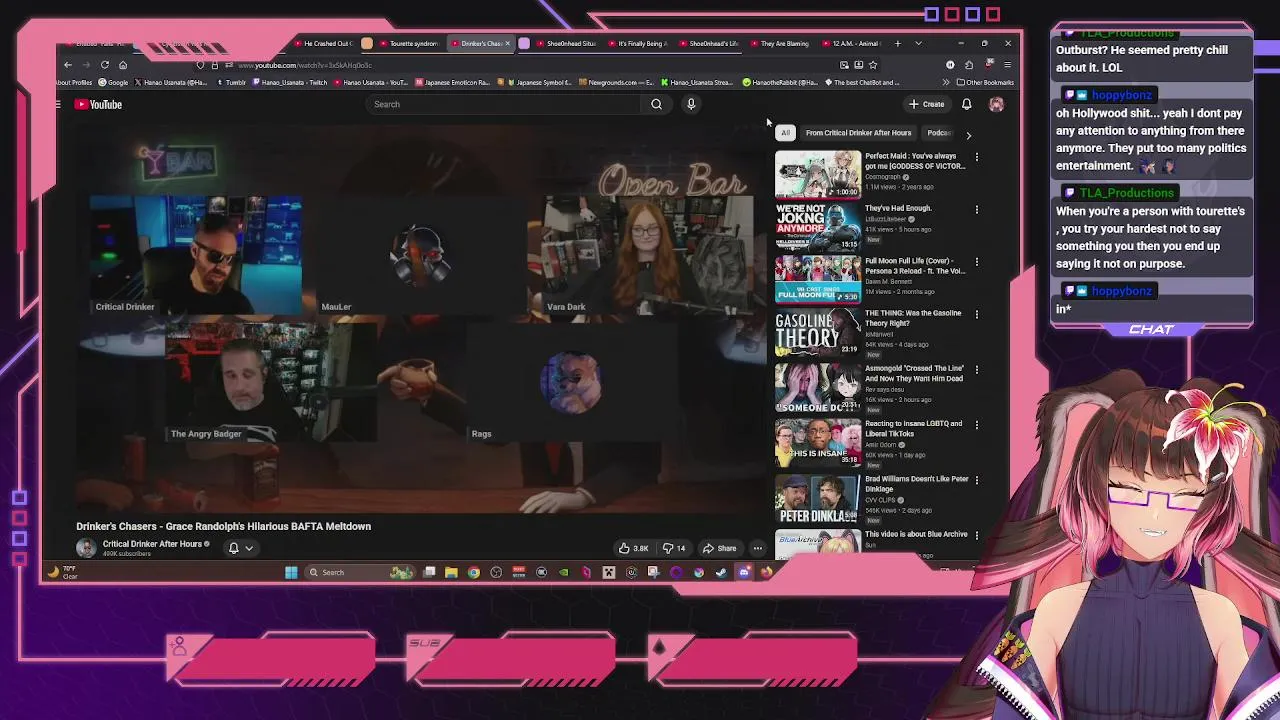Open options for Reacting to Insane TikToks video
This screenshot has height=720, width=1280.
tap(977, 424)
